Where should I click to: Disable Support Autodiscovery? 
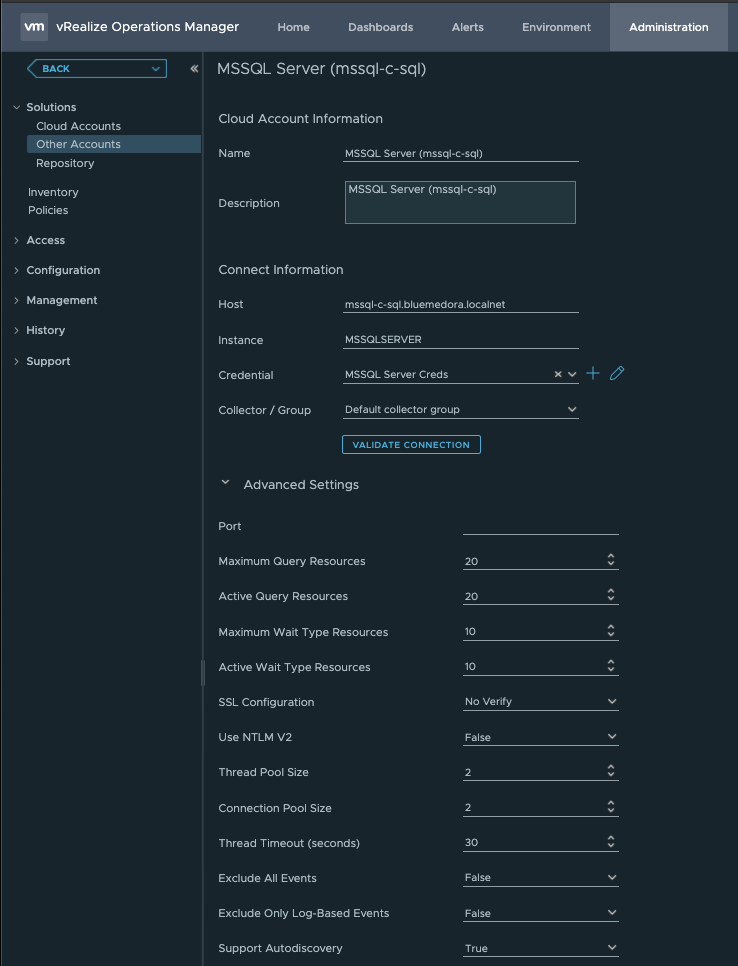tap(540, 948)
